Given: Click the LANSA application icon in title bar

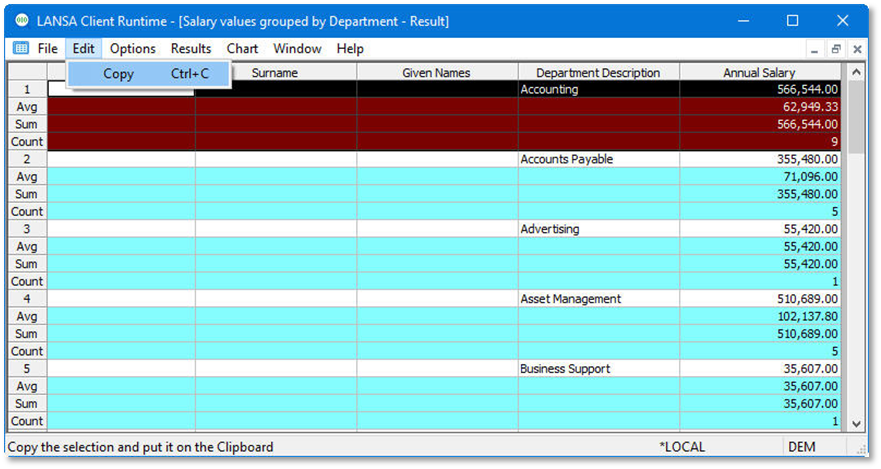Looking at the screenshot, I should (x=22, y=21).
